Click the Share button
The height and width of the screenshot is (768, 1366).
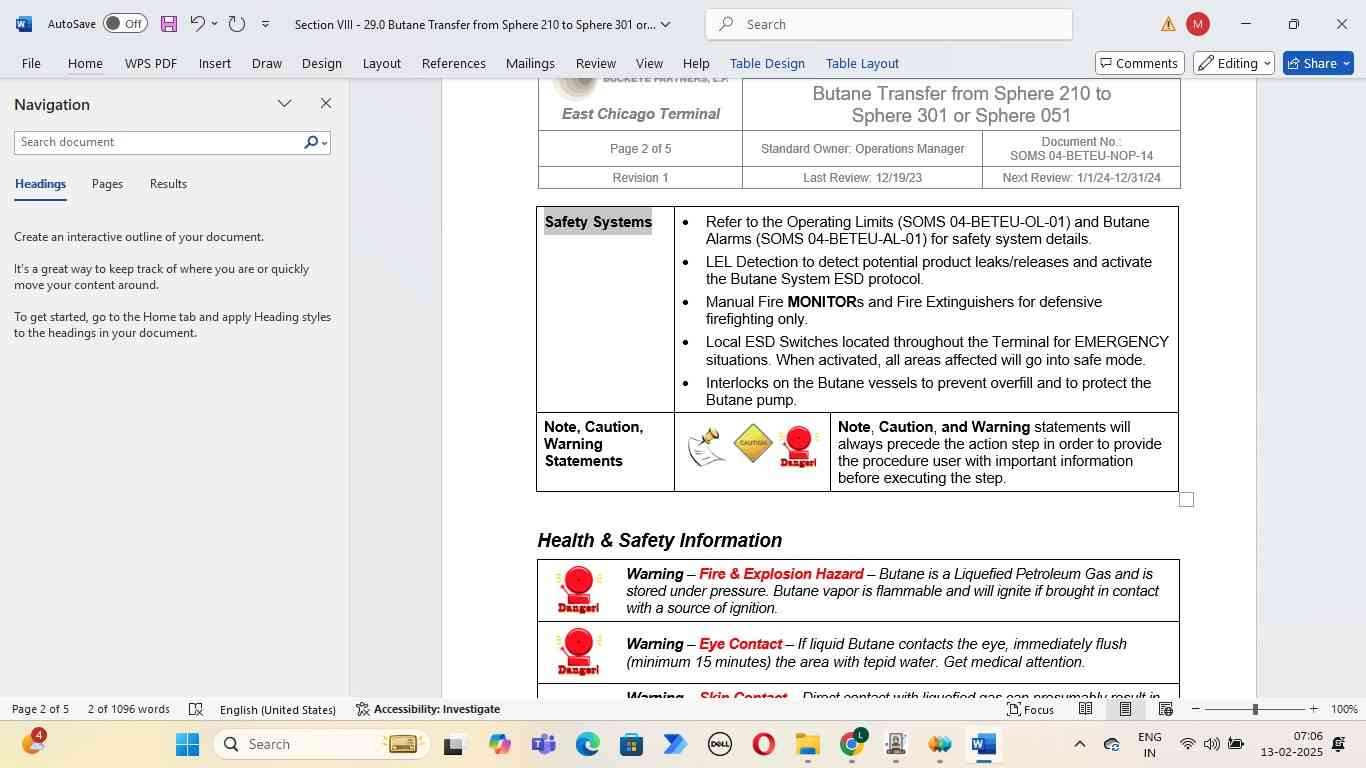(1318, 63)
